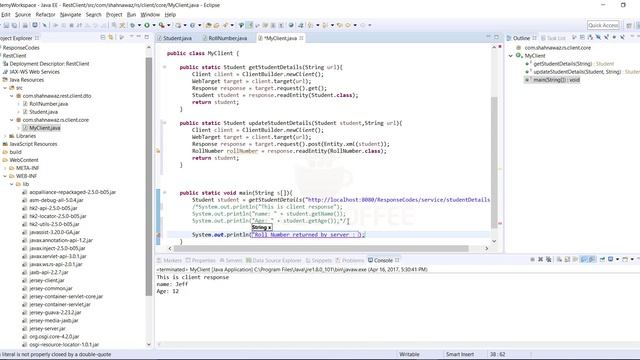
Task: Open the Edit menu
Action: pyautogui.click(x=6, y=15)
